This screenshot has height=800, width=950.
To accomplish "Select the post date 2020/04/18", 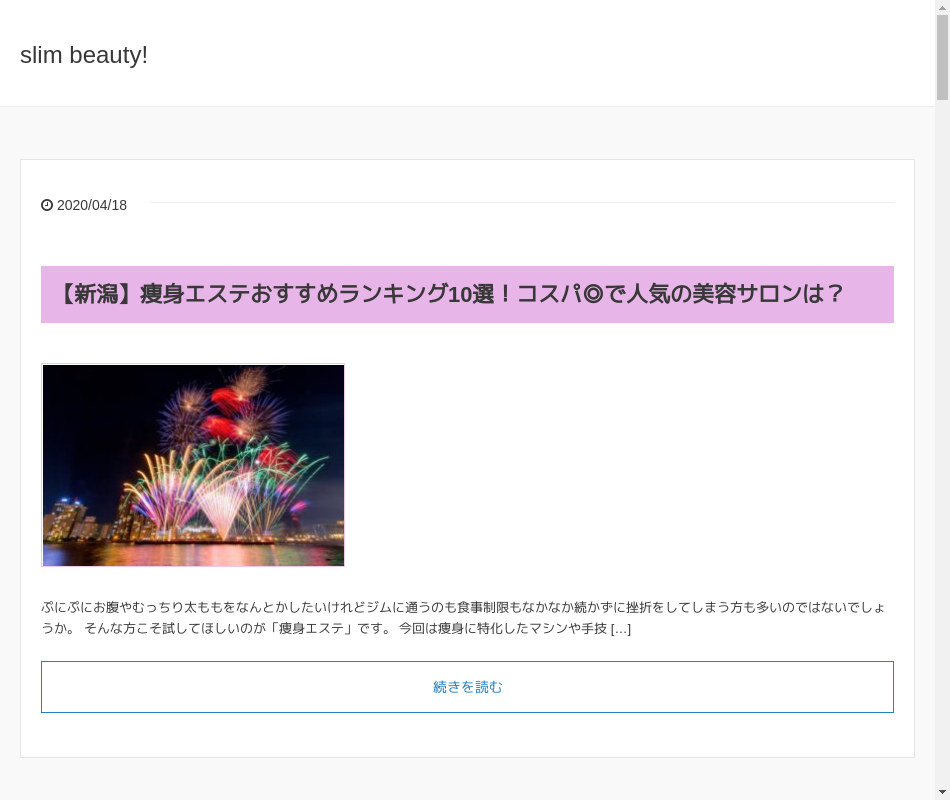I will point(92,205).
